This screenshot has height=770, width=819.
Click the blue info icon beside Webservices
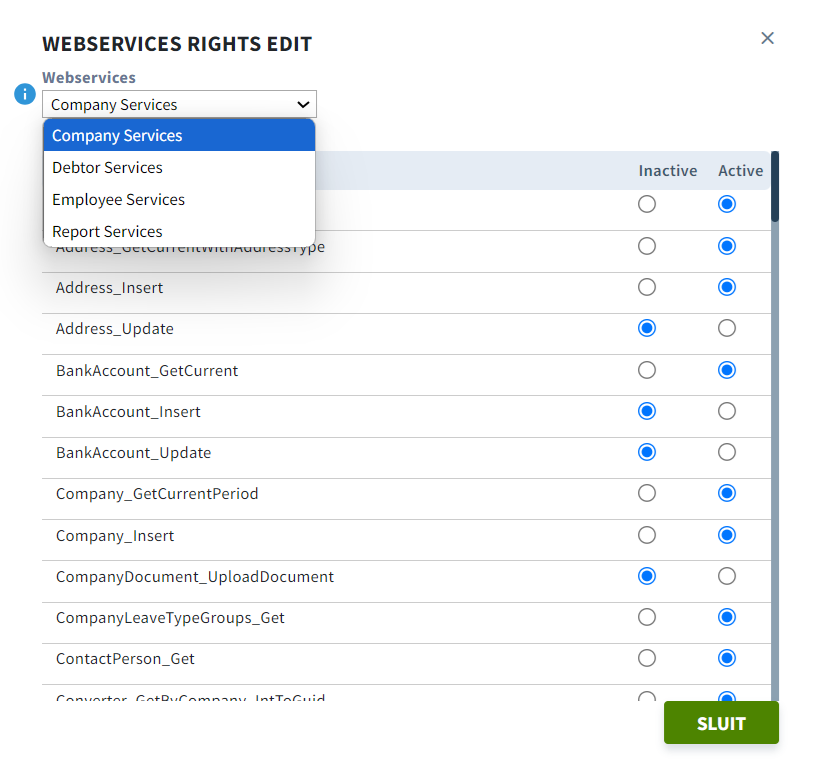click(25, 94)
